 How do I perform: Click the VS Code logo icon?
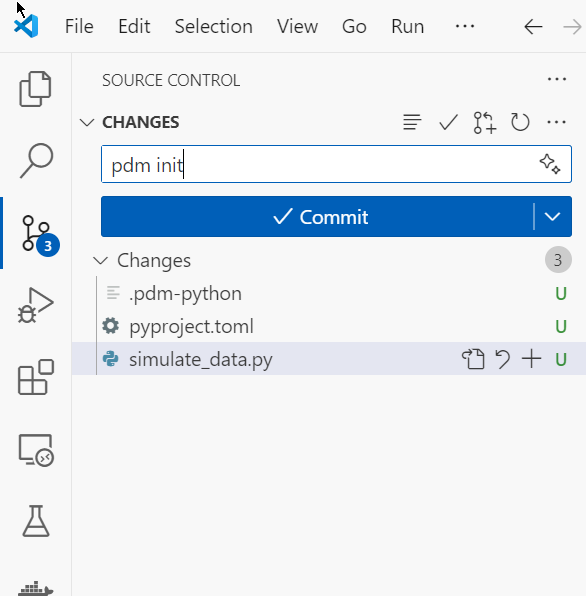point(26,26)
